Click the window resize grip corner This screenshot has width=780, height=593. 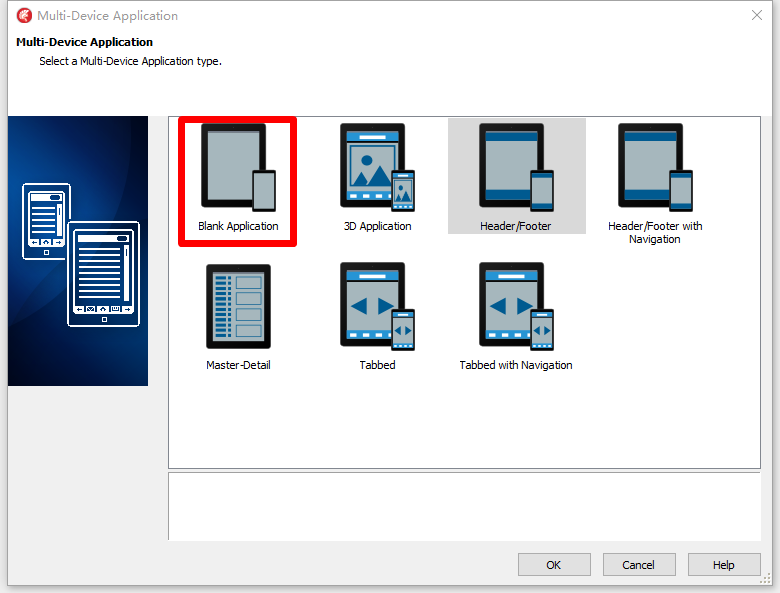(x=766, y=580)
